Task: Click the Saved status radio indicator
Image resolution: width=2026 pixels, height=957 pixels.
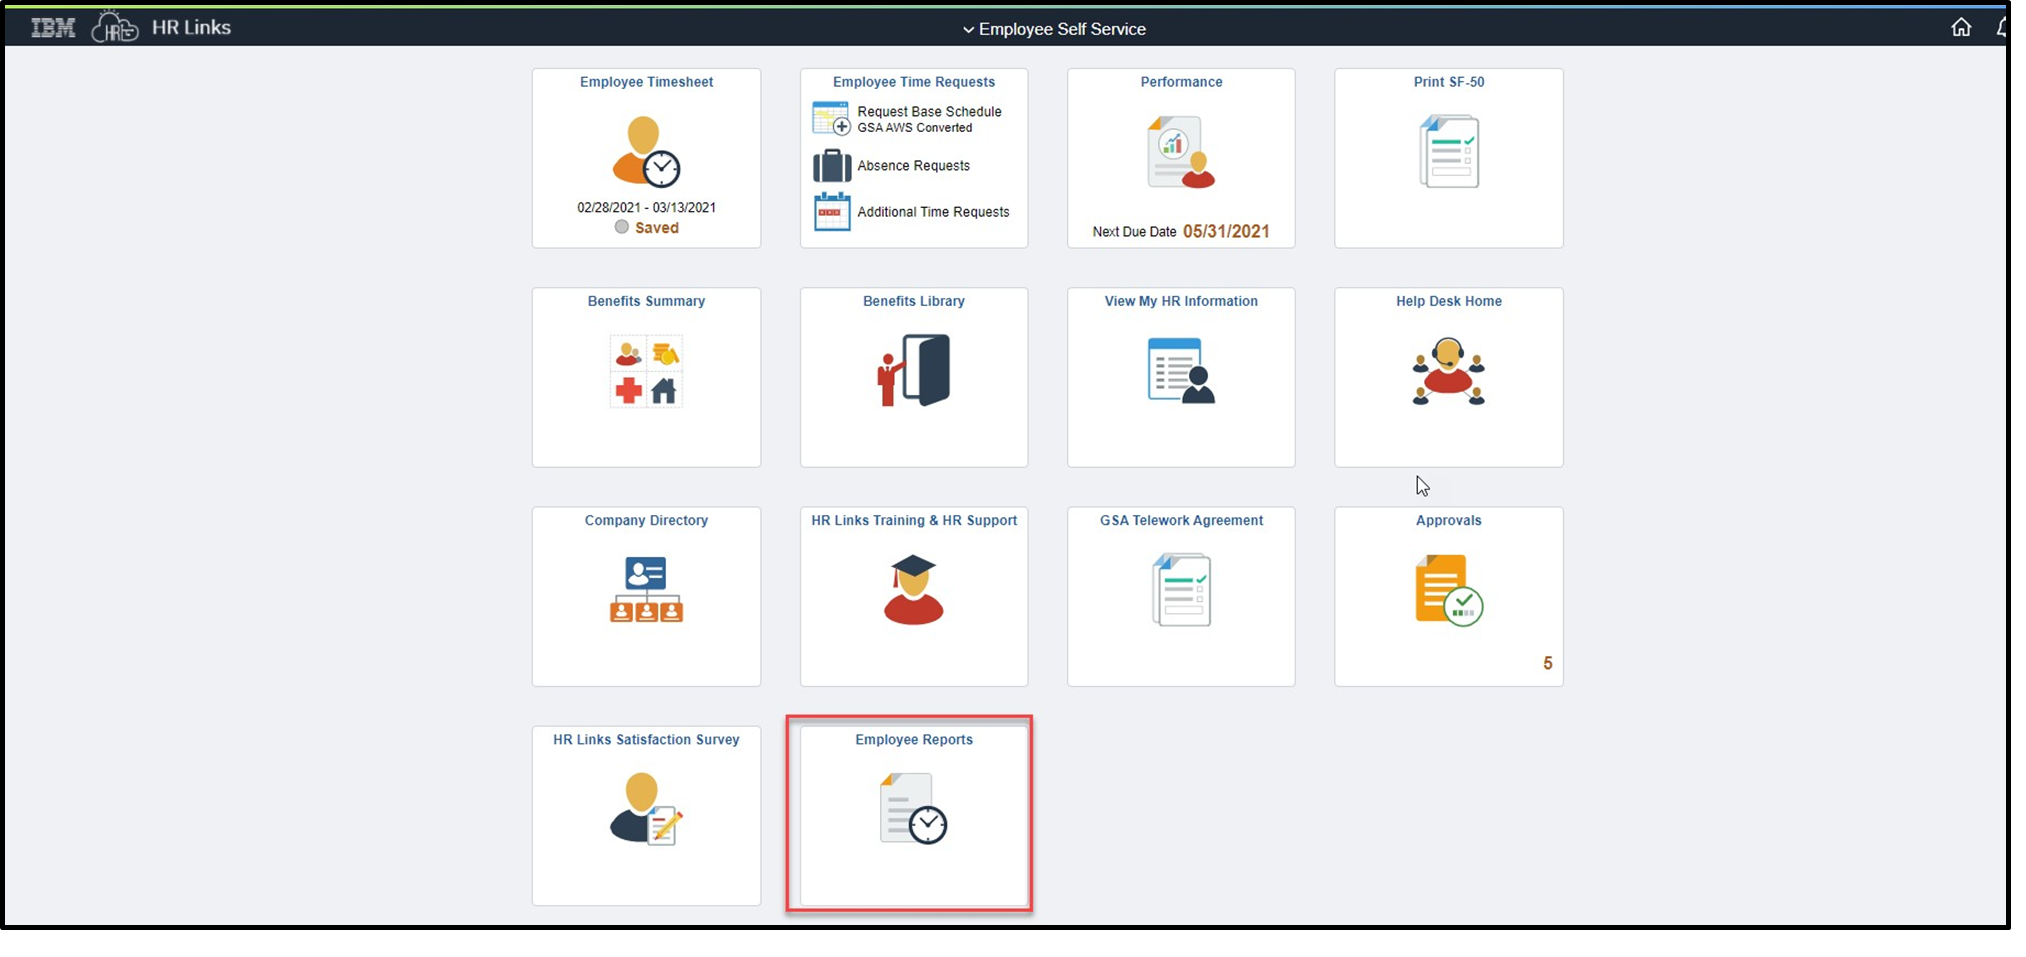Action: [x=621, y=228]
